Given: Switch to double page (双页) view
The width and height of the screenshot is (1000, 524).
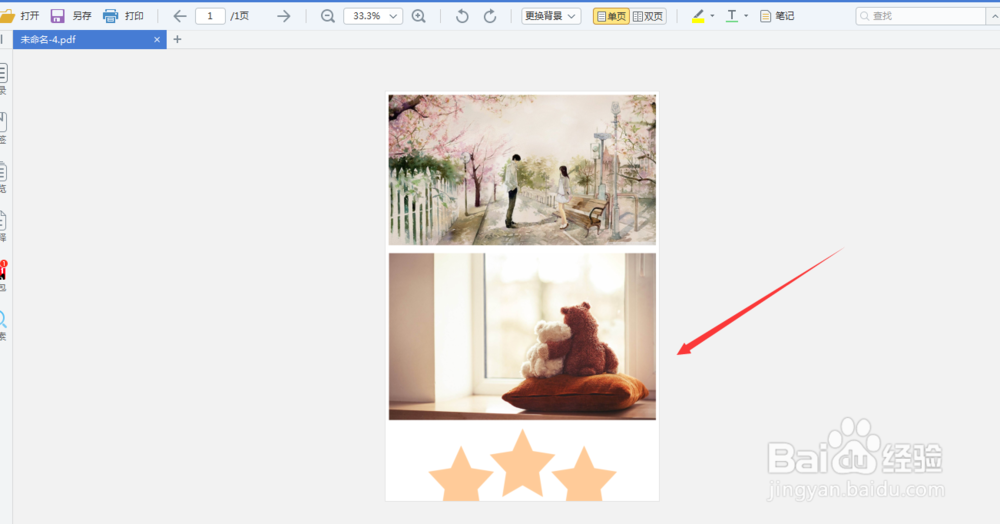Looking at the screenshot, I should (648, 16).
